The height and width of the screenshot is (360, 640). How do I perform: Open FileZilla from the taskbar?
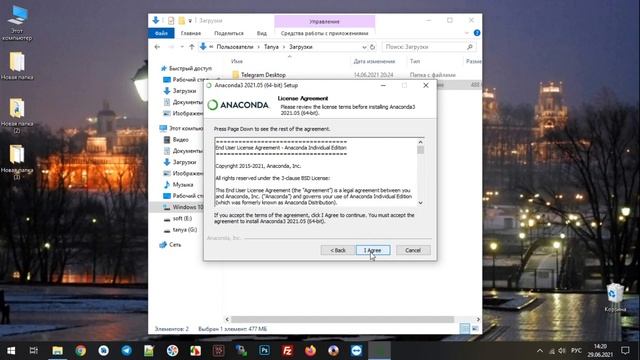pyautogui.click(x=287, y=351)
